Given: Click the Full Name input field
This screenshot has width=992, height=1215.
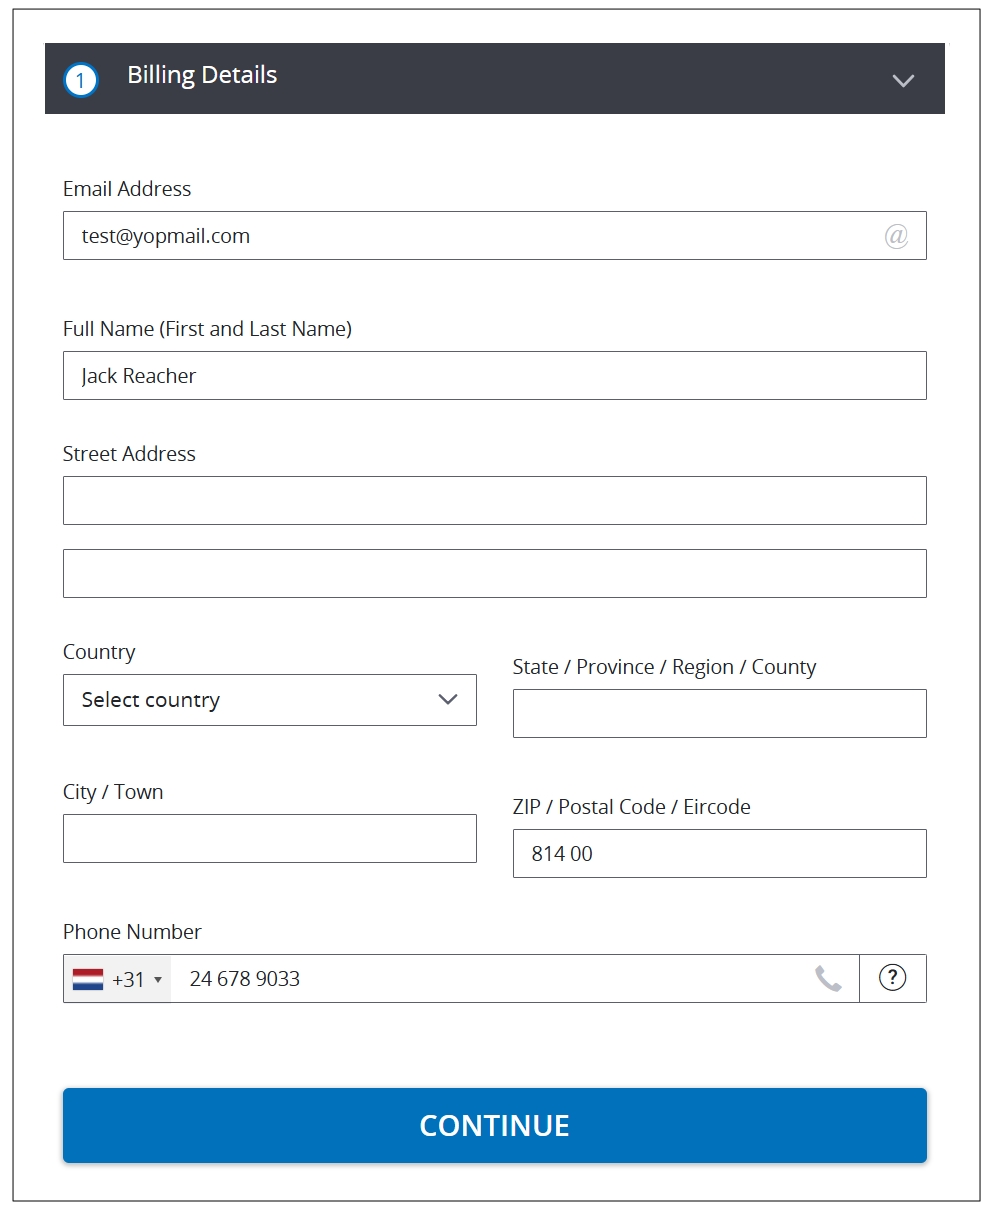Looking at the screenshot, I should pos(494,376).
